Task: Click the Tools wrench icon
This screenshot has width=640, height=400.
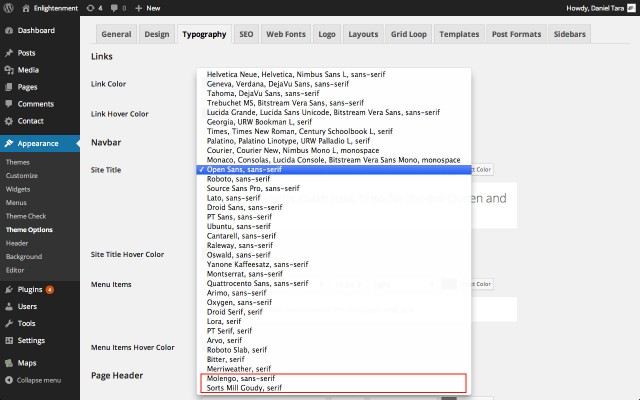Action: [x=9, y=324]
